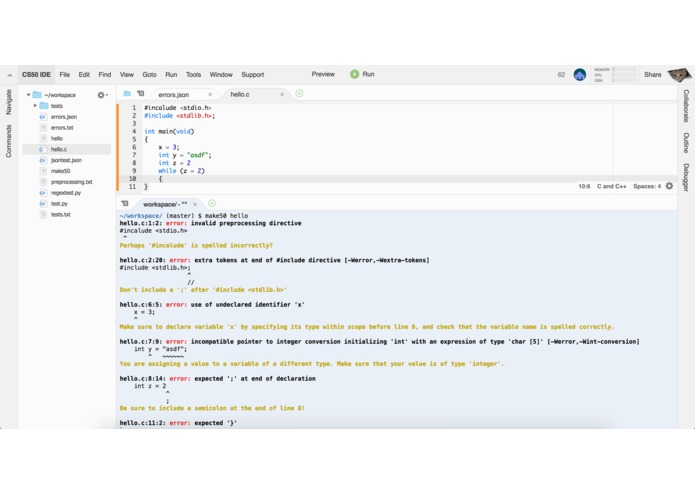This screenshot has height=494, width=695.
Task: Open the memory CPU disk stats meter
Action: pyautogui.click(x=615, y=75)
